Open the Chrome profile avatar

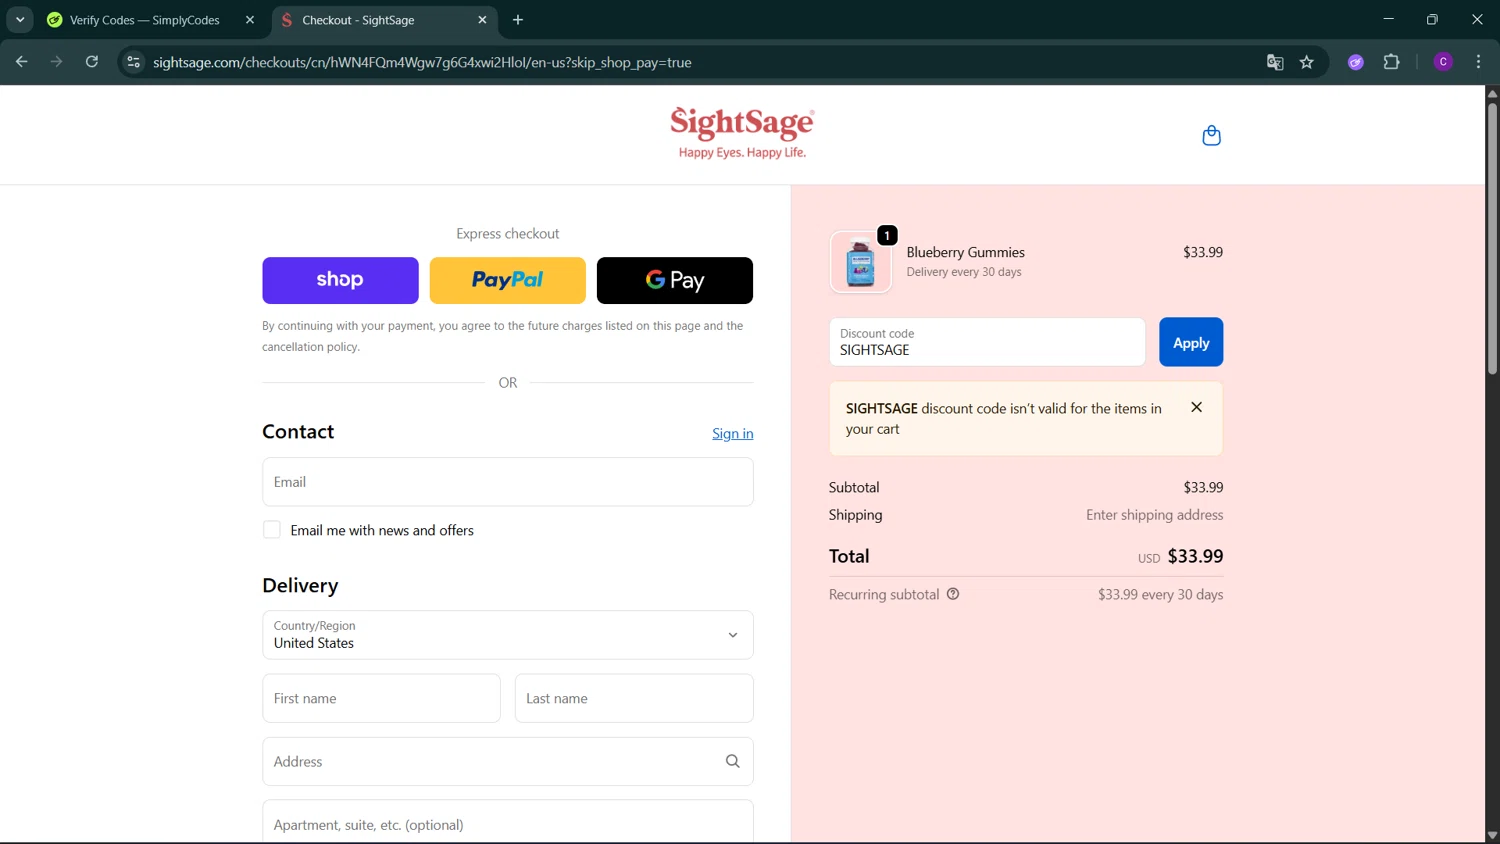[1443, 62]
